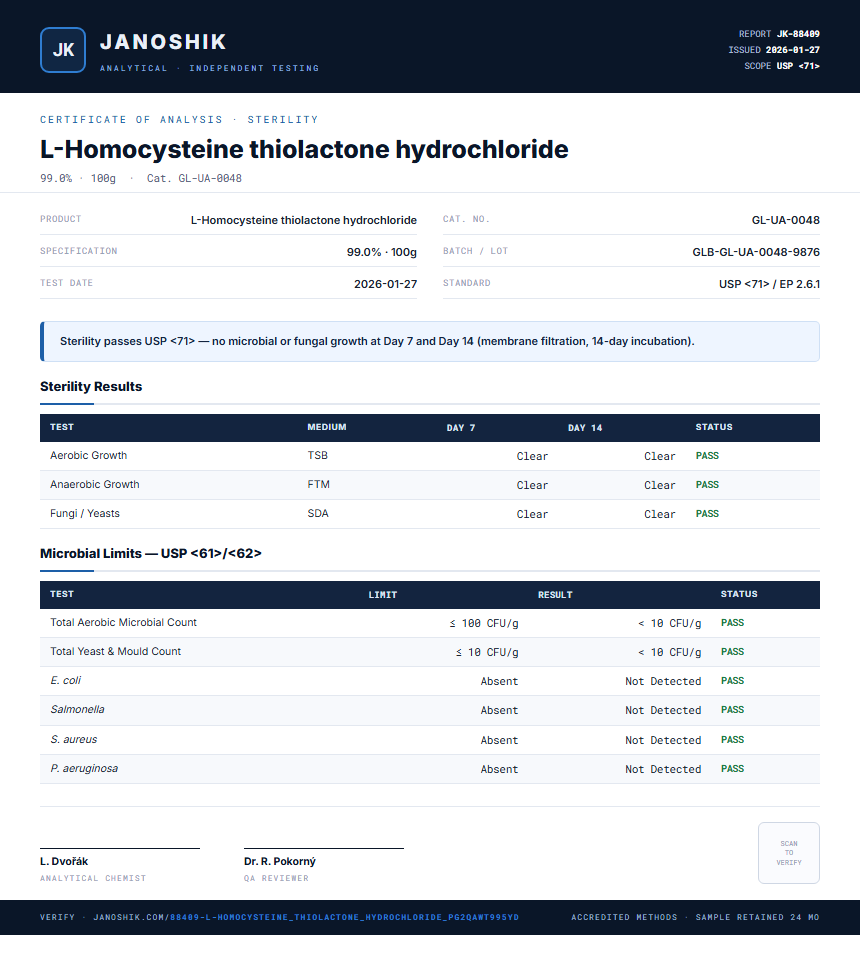Viewport: 860px width, 963px height.
Task: Click the Salmonella row label
Action: (x=77, y=709)
